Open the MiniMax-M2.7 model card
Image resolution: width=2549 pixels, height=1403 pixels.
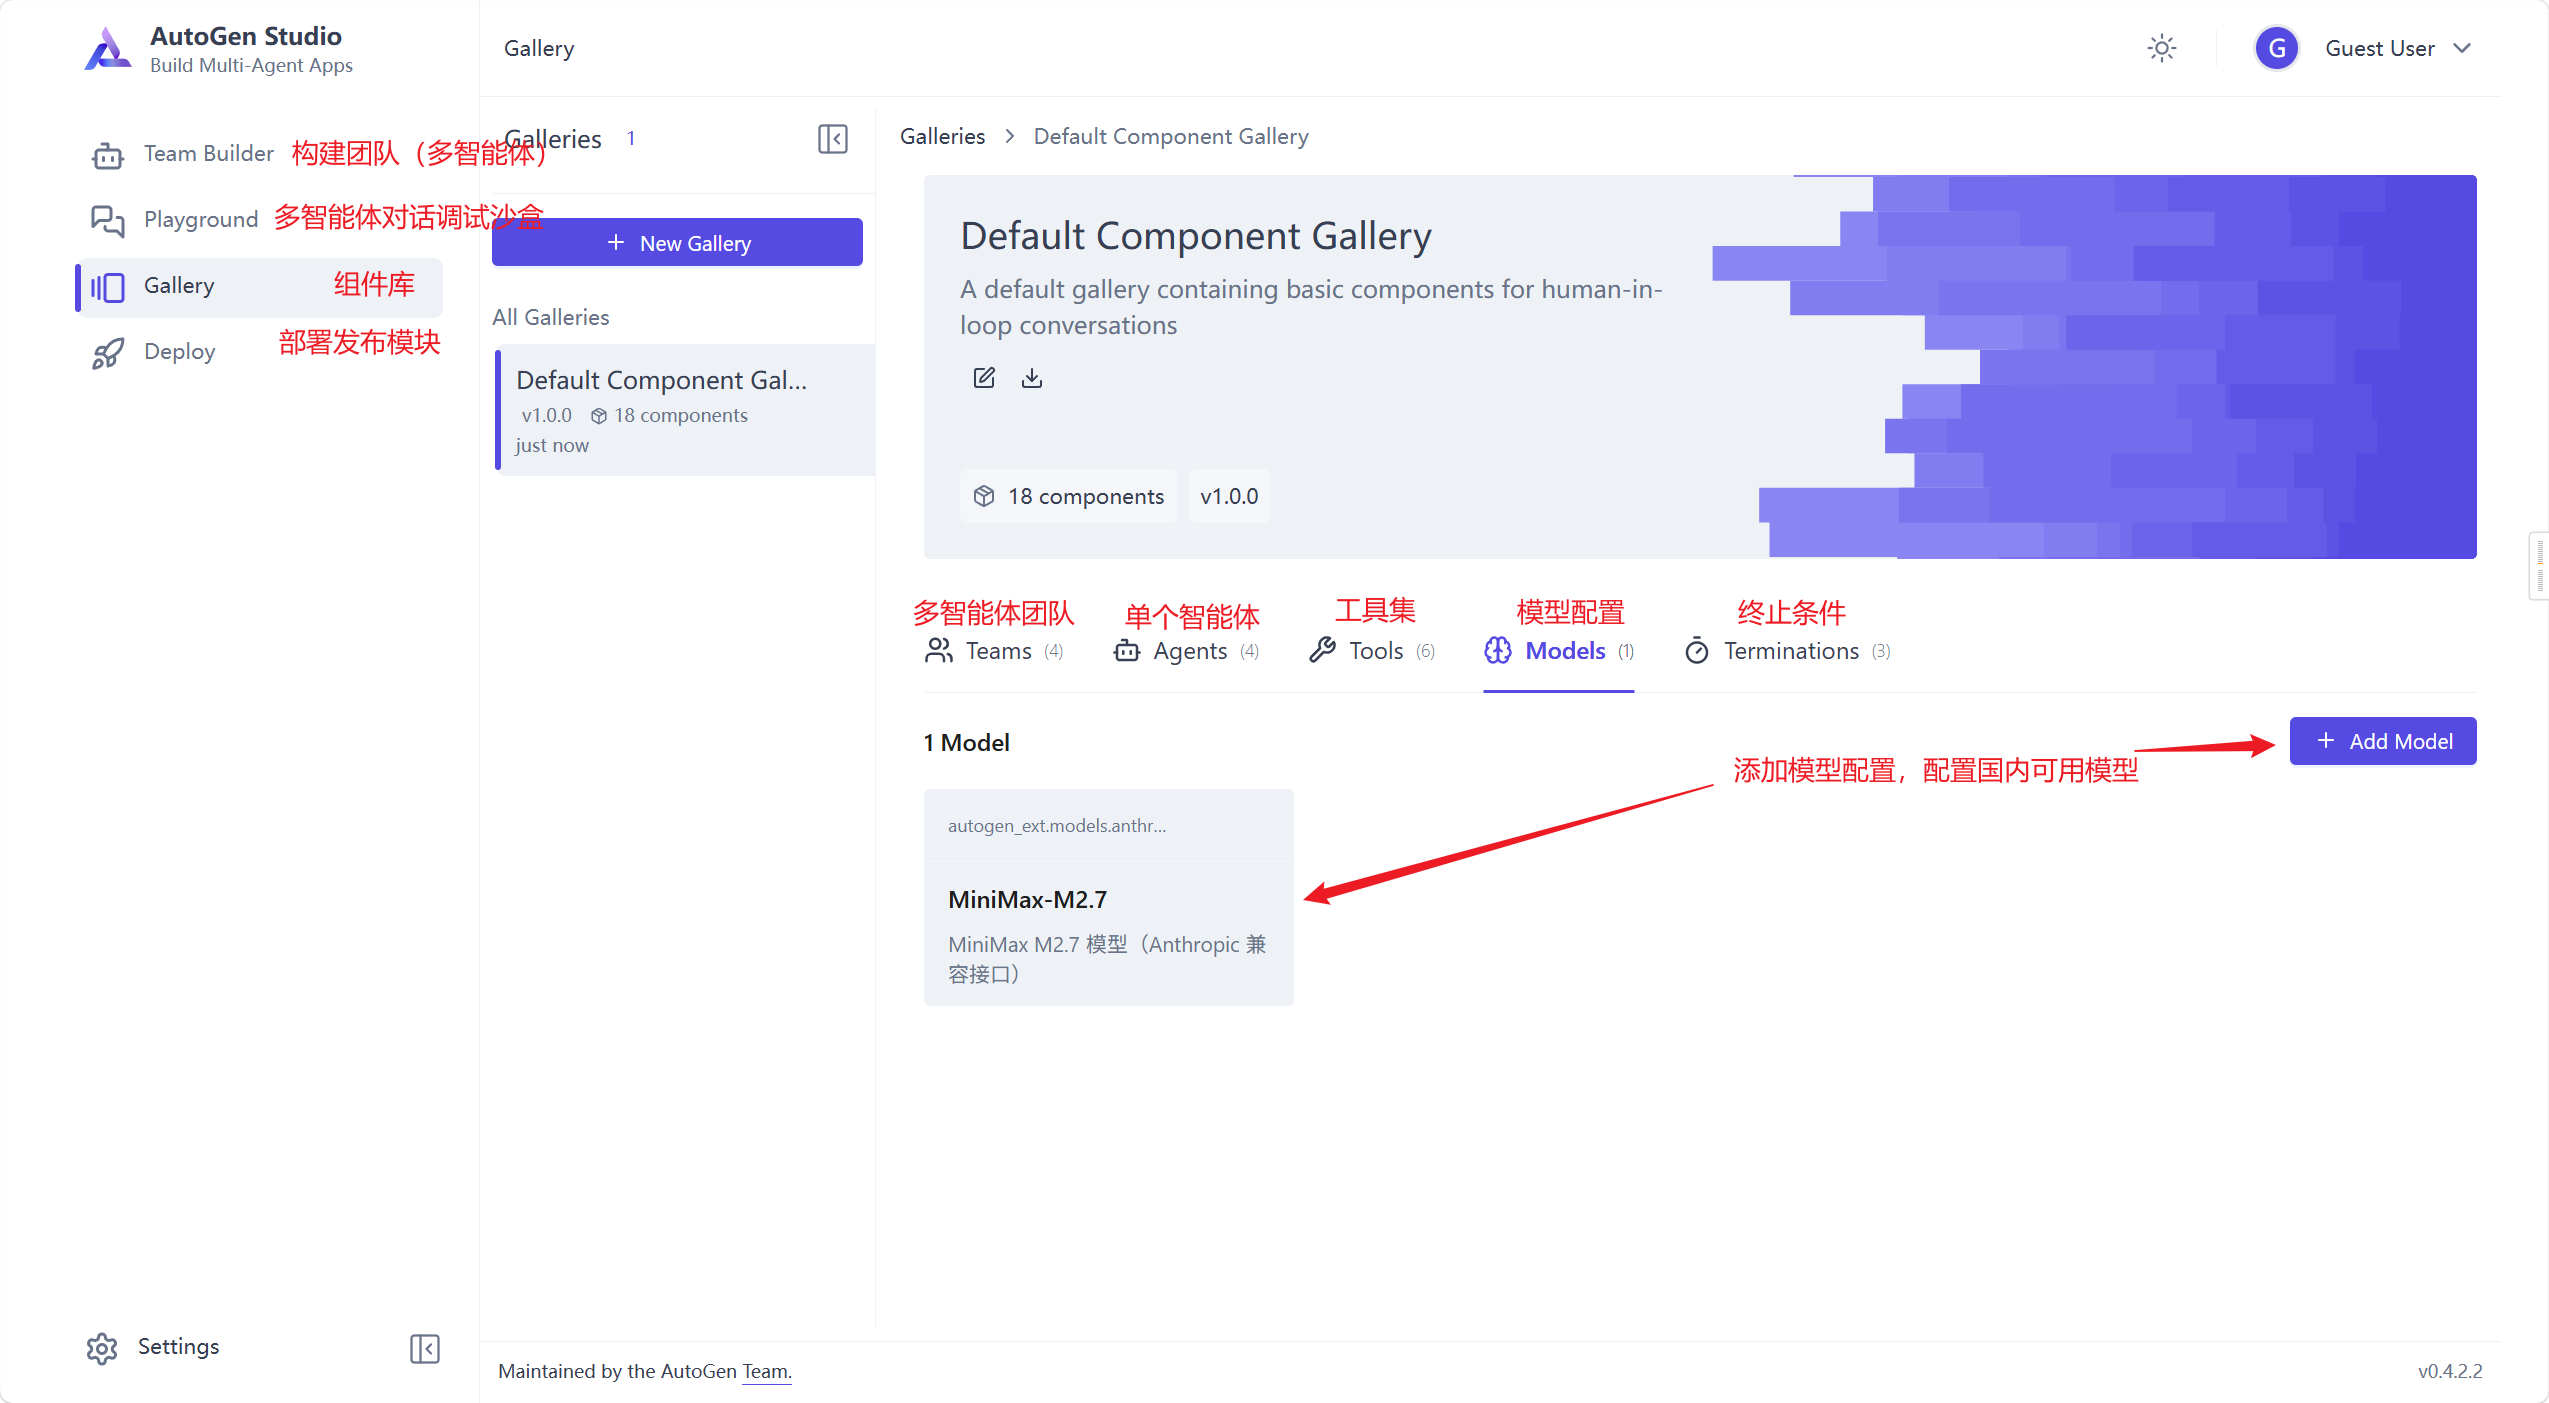coord(1109,897)
